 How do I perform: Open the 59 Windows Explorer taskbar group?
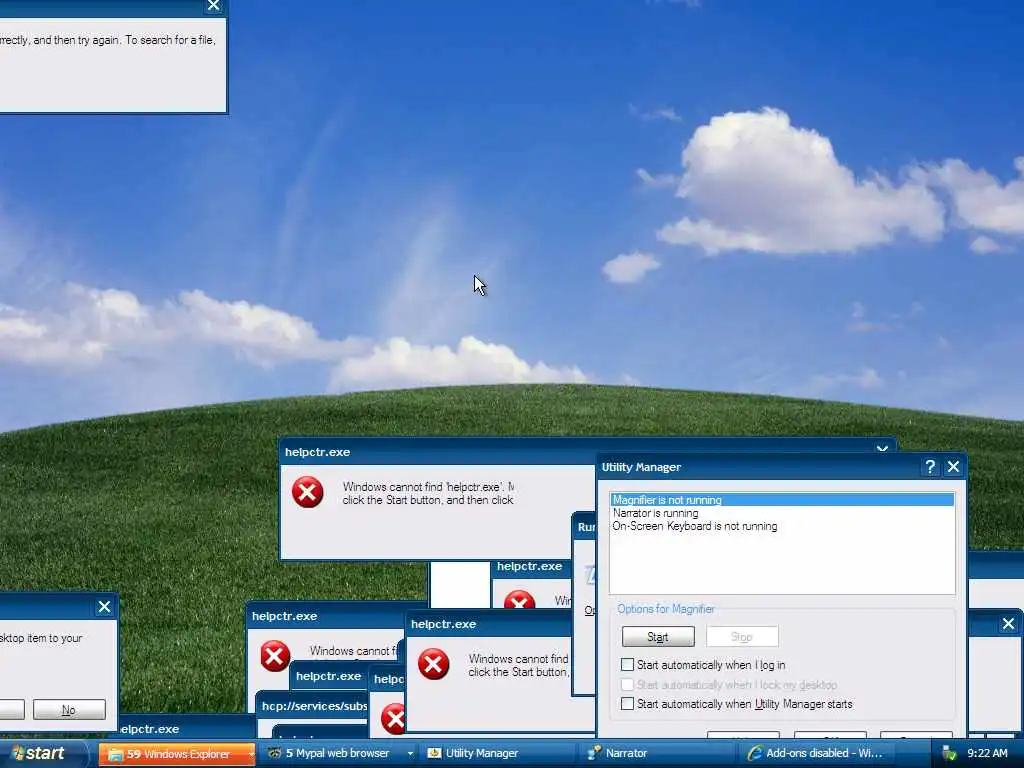pyautogui.click(x=176, y=754)
